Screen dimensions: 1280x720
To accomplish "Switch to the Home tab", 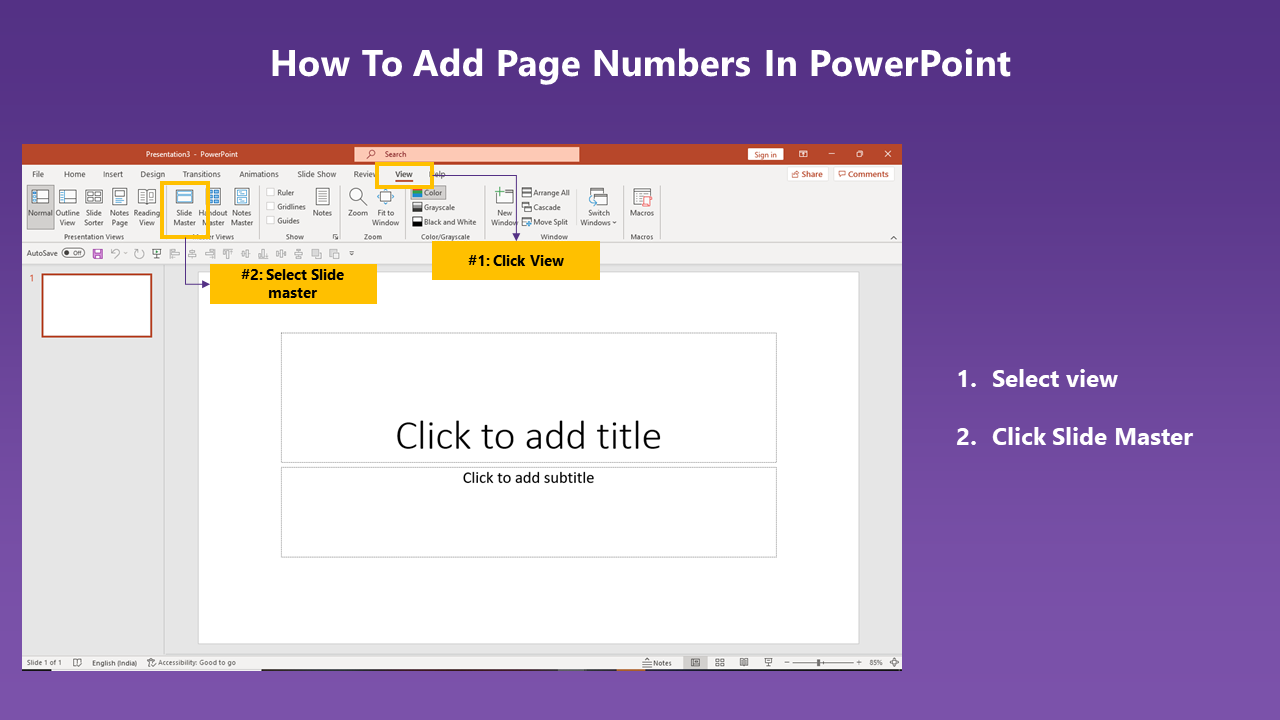I will 75,174.
